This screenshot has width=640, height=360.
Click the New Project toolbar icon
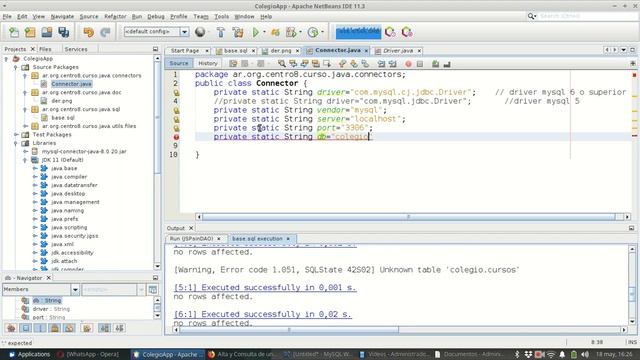tap(30, 32)
